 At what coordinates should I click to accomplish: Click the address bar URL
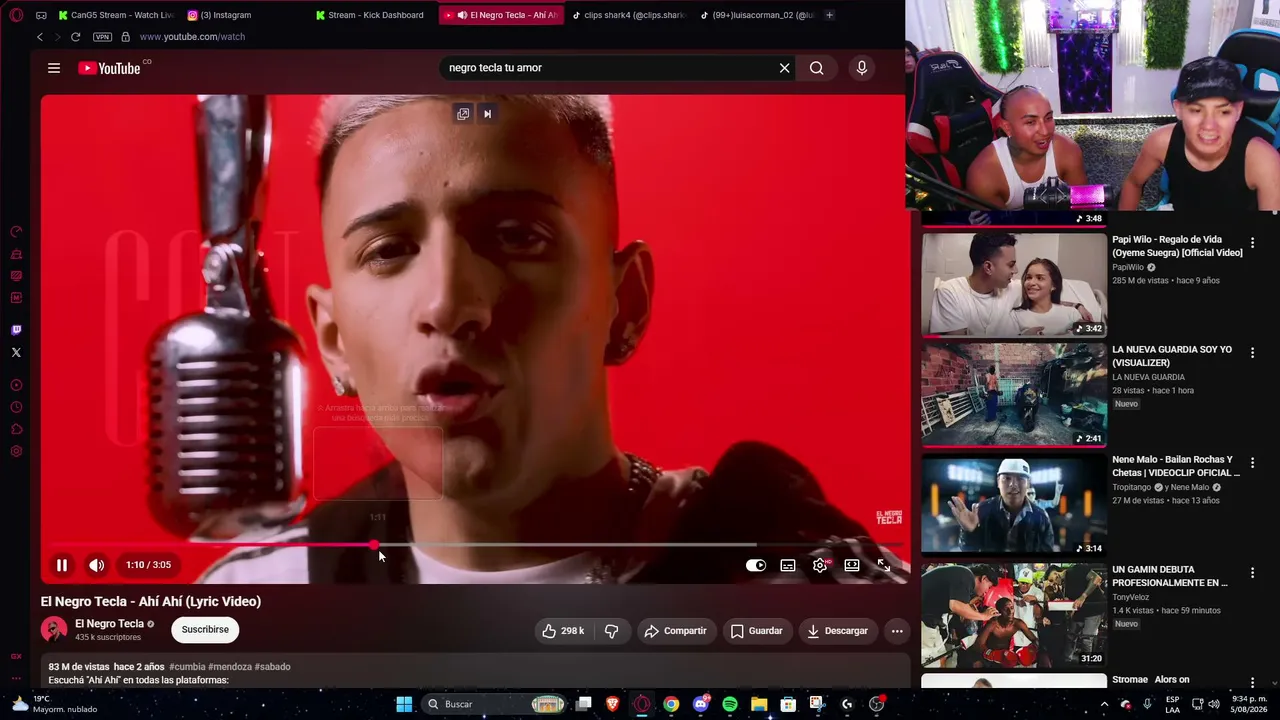[192, 37]
